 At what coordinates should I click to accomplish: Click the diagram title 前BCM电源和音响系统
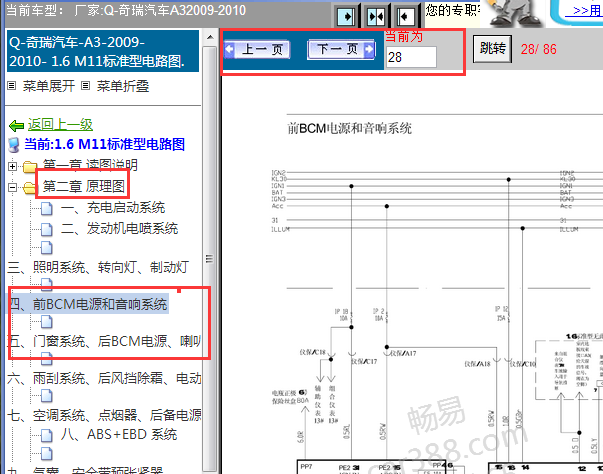pos(350,128)
